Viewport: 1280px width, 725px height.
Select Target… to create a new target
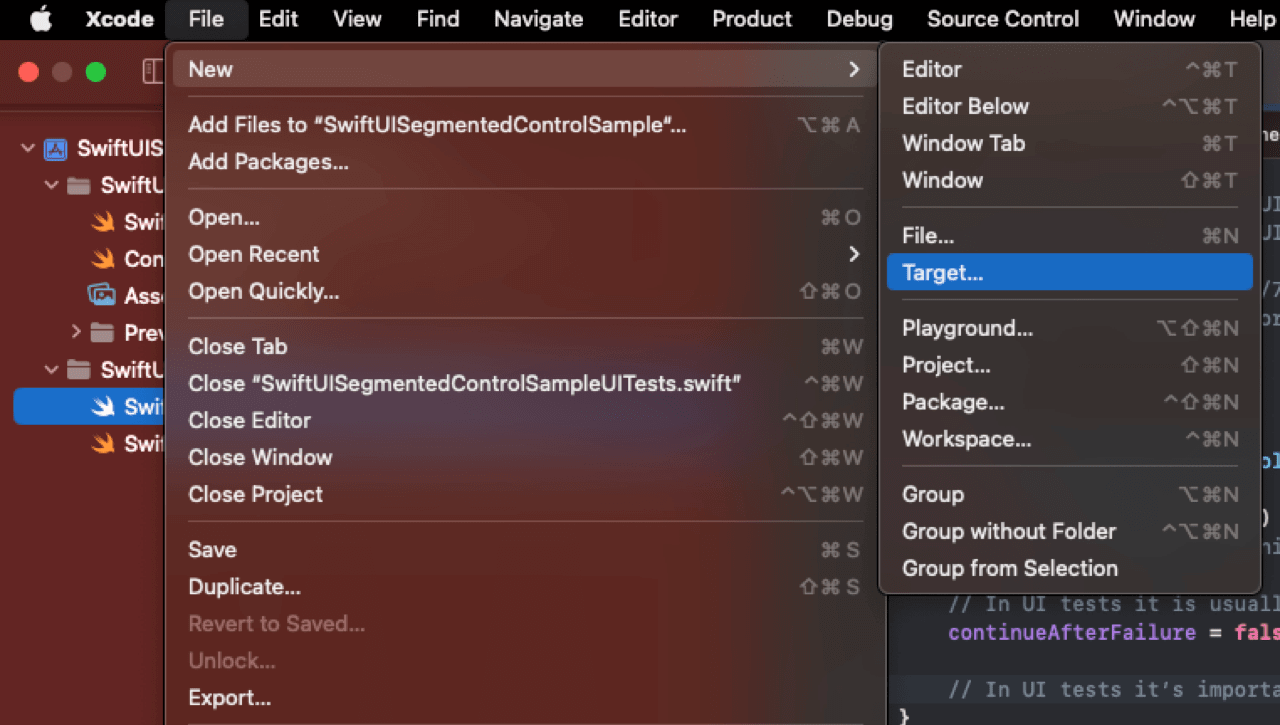[x=1069, y=271]
